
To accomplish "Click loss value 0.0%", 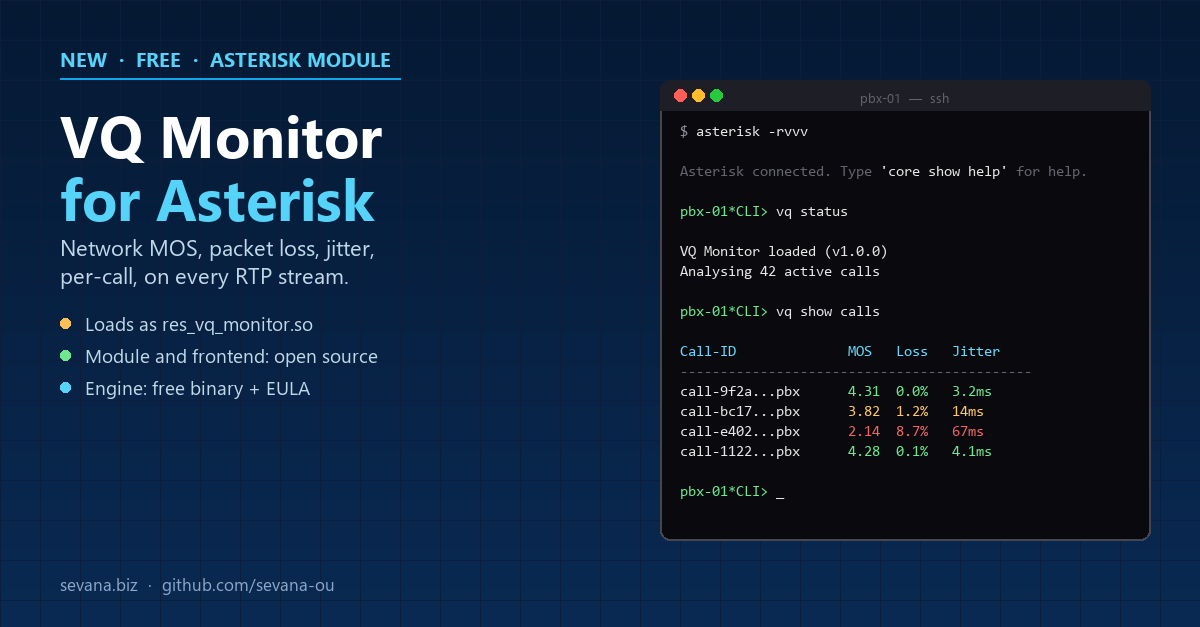I will pos(912,391).
